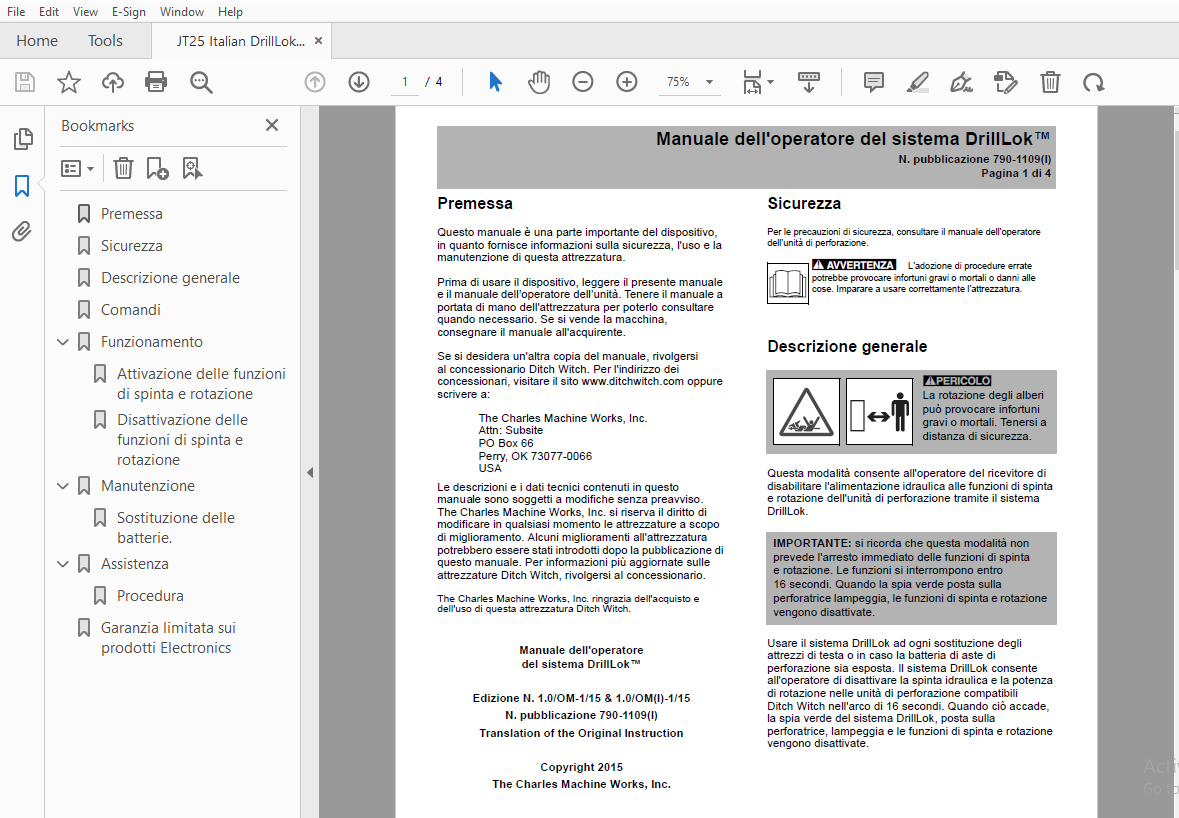The image size is (1179, 818).
Task: Delete page using trash toolbar icon
Action: point(1050,82)
